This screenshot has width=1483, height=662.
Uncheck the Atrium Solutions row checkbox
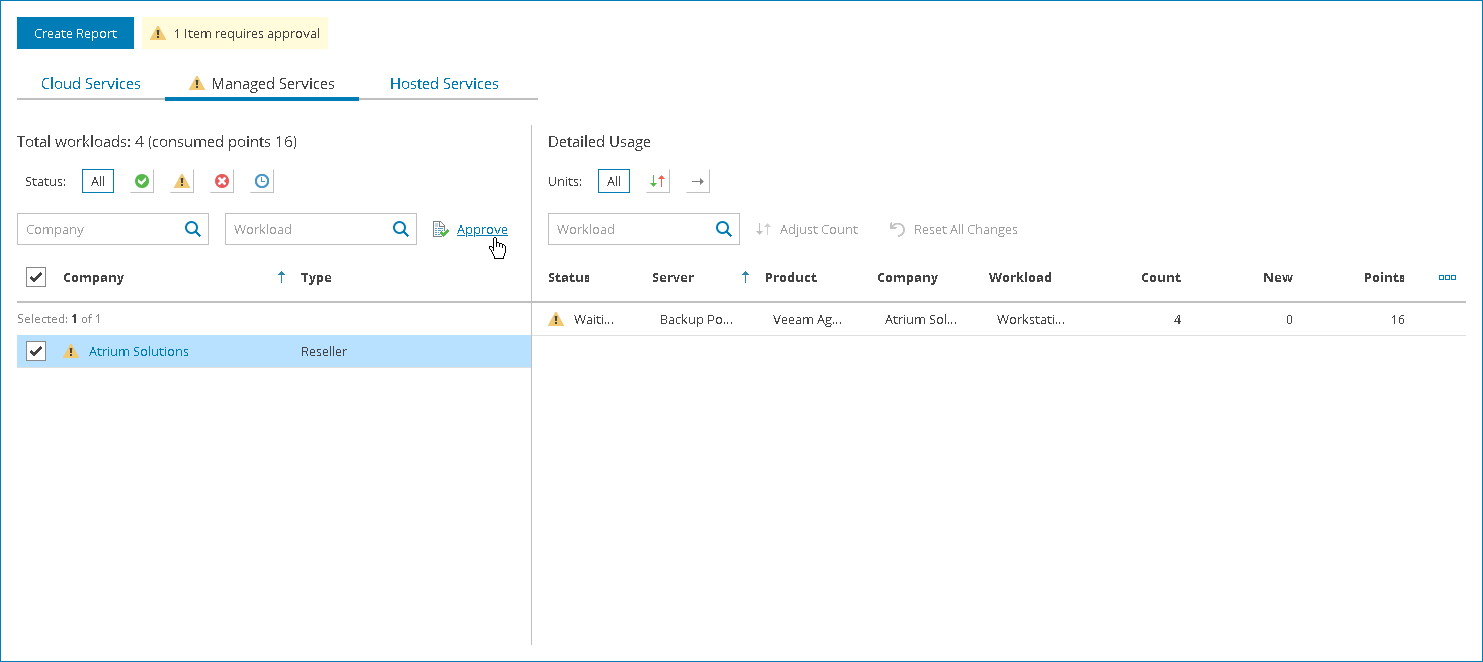click(36, 351)
